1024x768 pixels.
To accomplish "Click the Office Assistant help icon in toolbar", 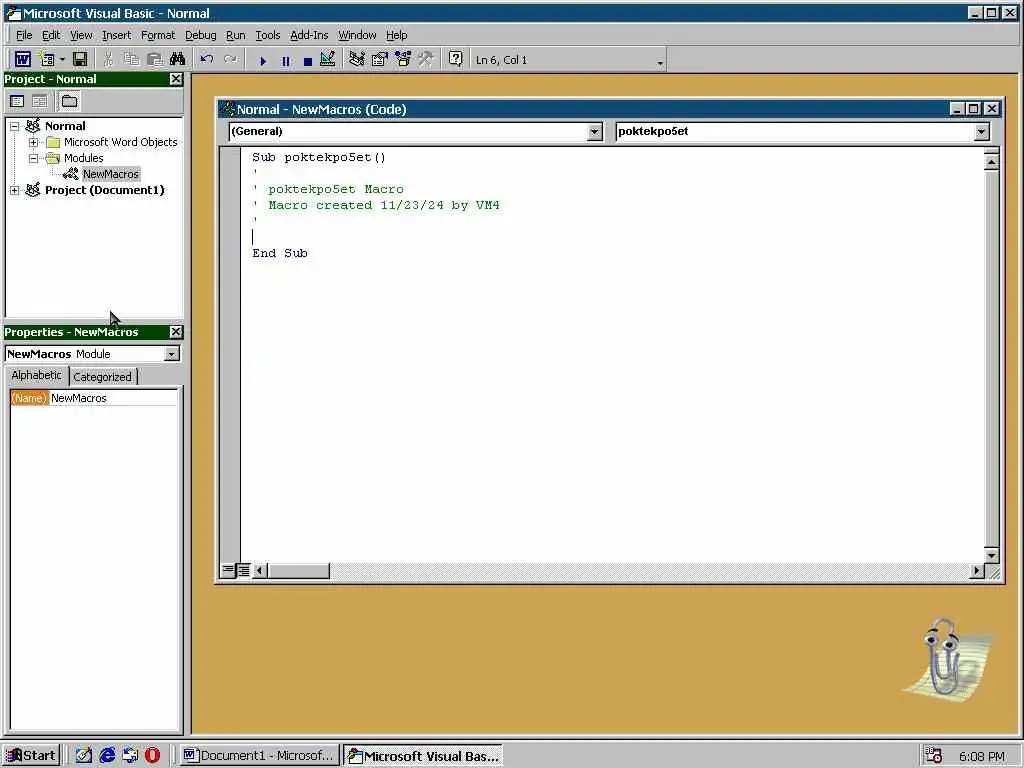I will click(455, 59).
